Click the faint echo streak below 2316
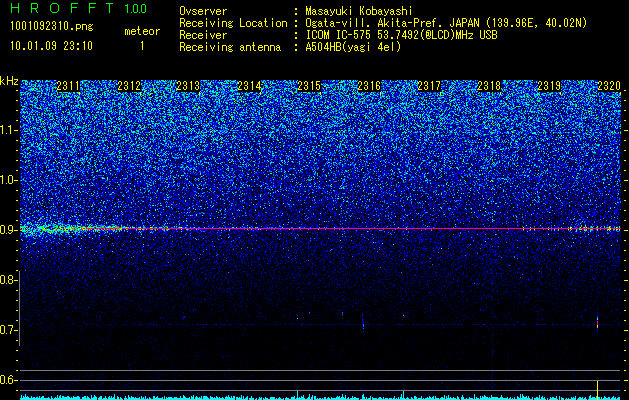629x400 pixels. pos(363,323)
